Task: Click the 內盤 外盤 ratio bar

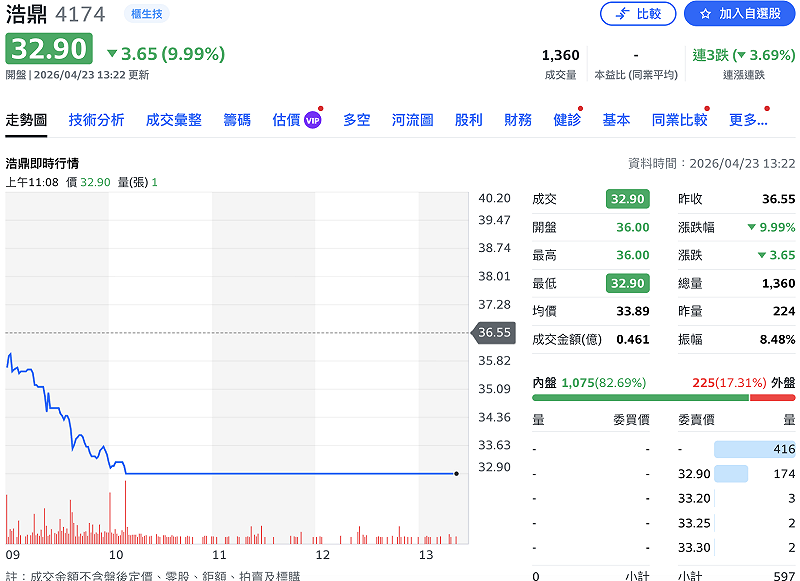Action: pos(664,397)
